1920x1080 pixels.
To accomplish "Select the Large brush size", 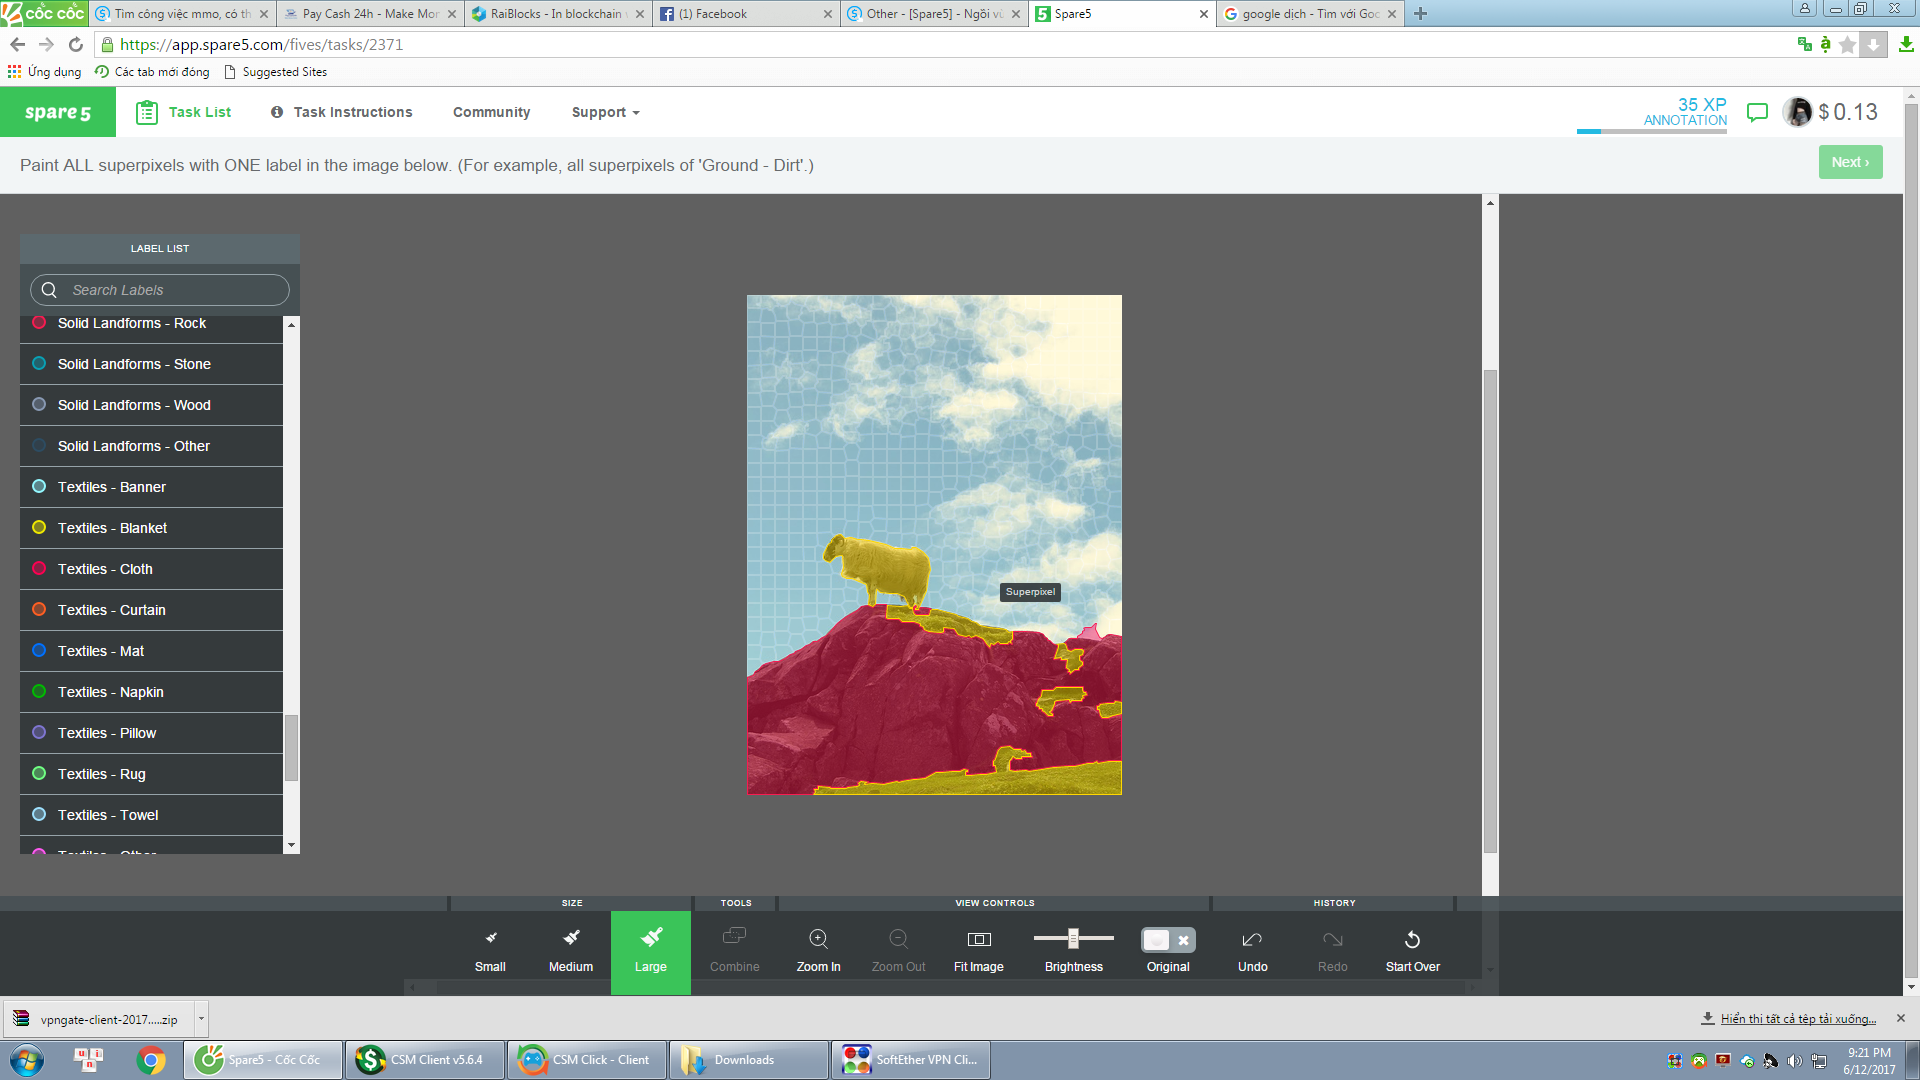I will coord(651,950).
